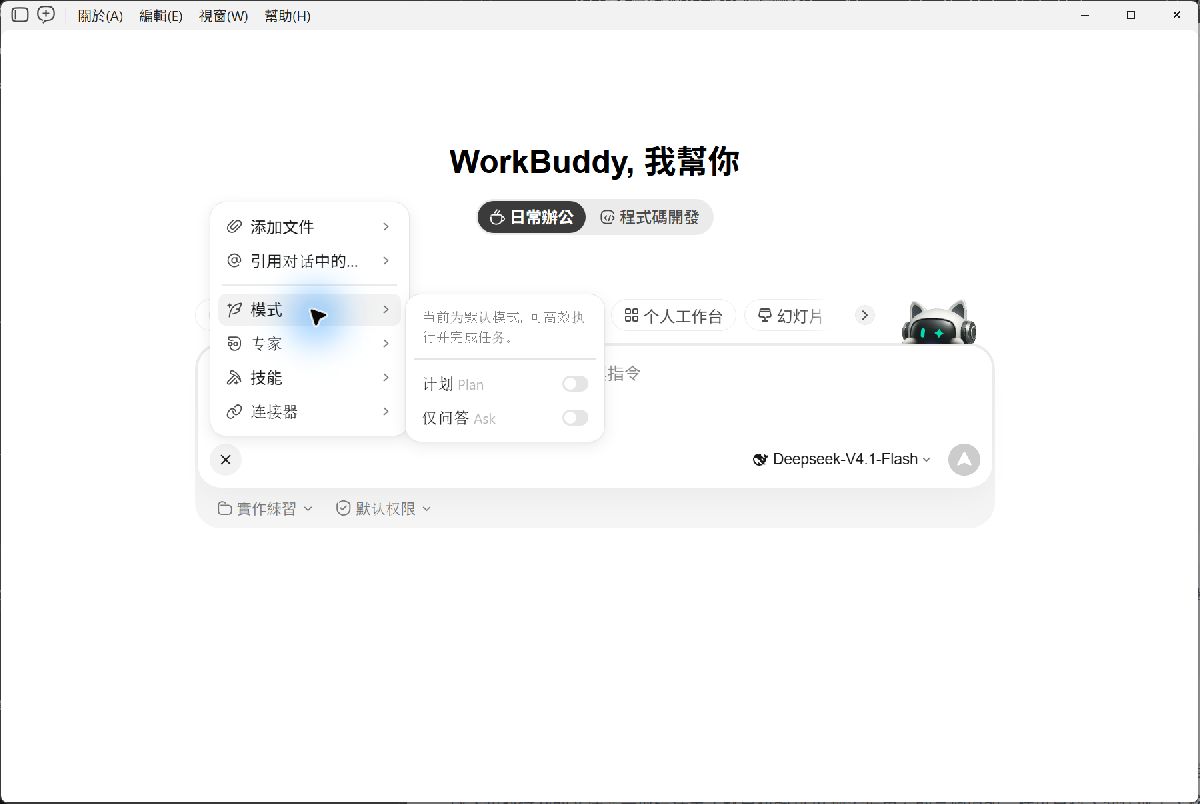Switch to 程式碼開發 mode
This screenshot has height=804, width=1200.
click(649, 217)
